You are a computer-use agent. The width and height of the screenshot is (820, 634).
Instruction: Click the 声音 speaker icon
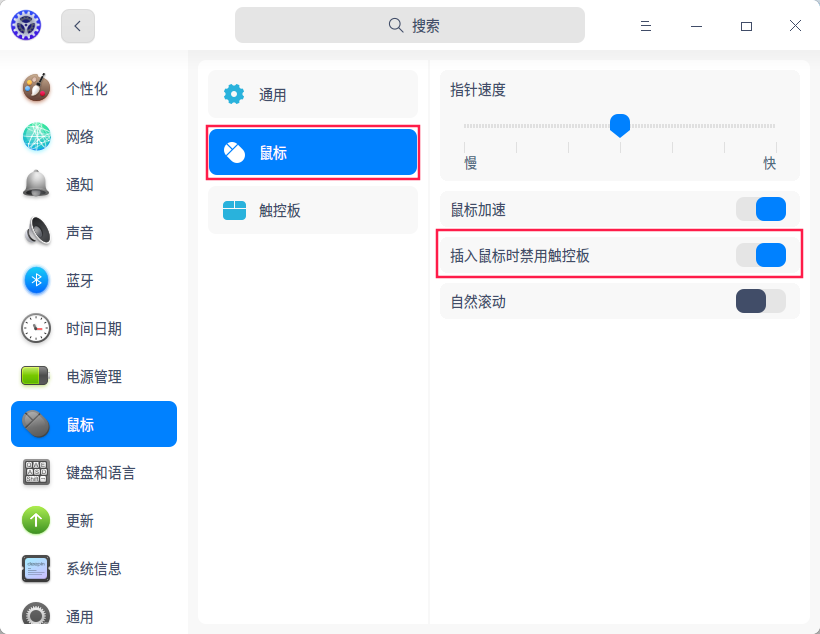[x=37, y=232]
